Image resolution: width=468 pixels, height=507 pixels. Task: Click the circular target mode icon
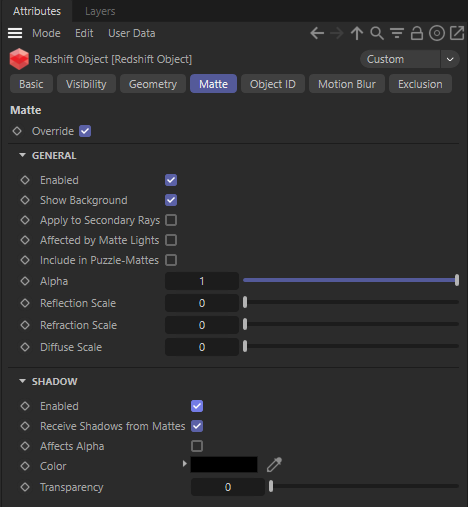tap(437, 33)
